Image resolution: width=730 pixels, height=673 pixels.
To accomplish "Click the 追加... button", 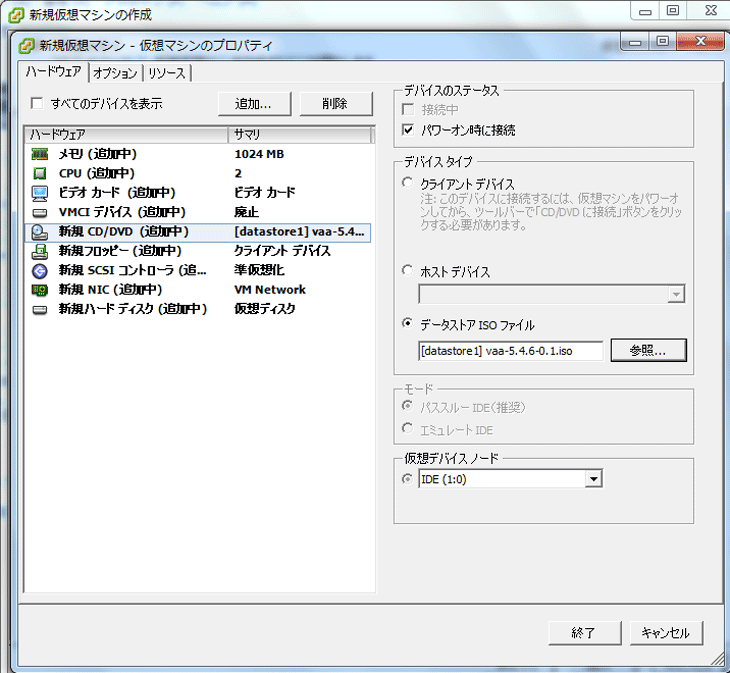I will pyautogui.click(x=254, y=103).
